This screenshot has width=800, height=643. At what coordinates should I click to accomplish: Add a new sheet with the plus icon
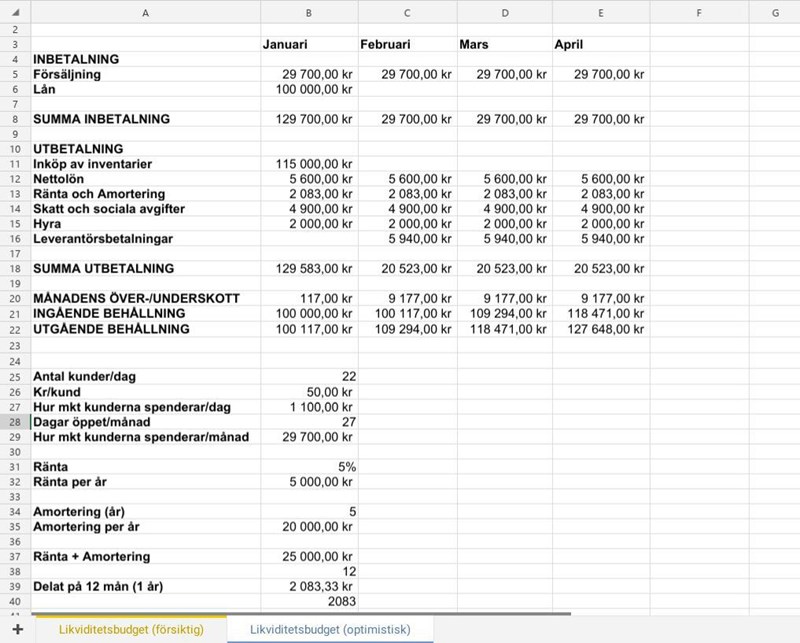17,629
